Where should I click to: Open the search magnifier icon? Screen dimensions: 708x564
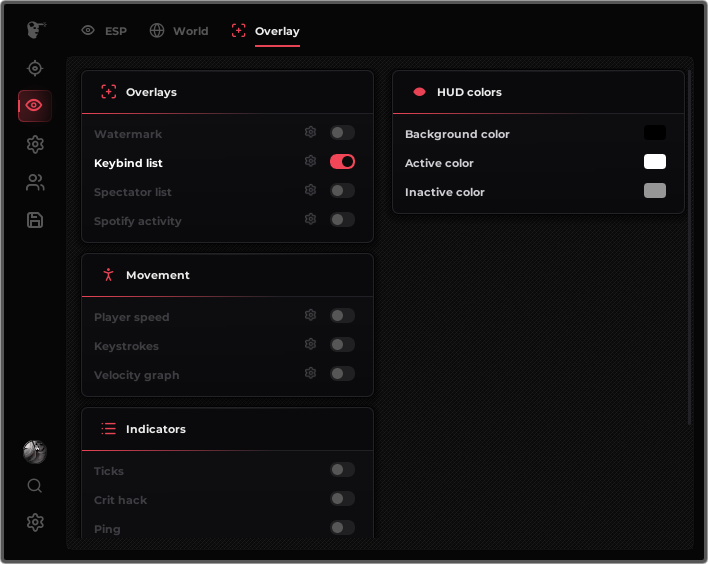[35, 486]
